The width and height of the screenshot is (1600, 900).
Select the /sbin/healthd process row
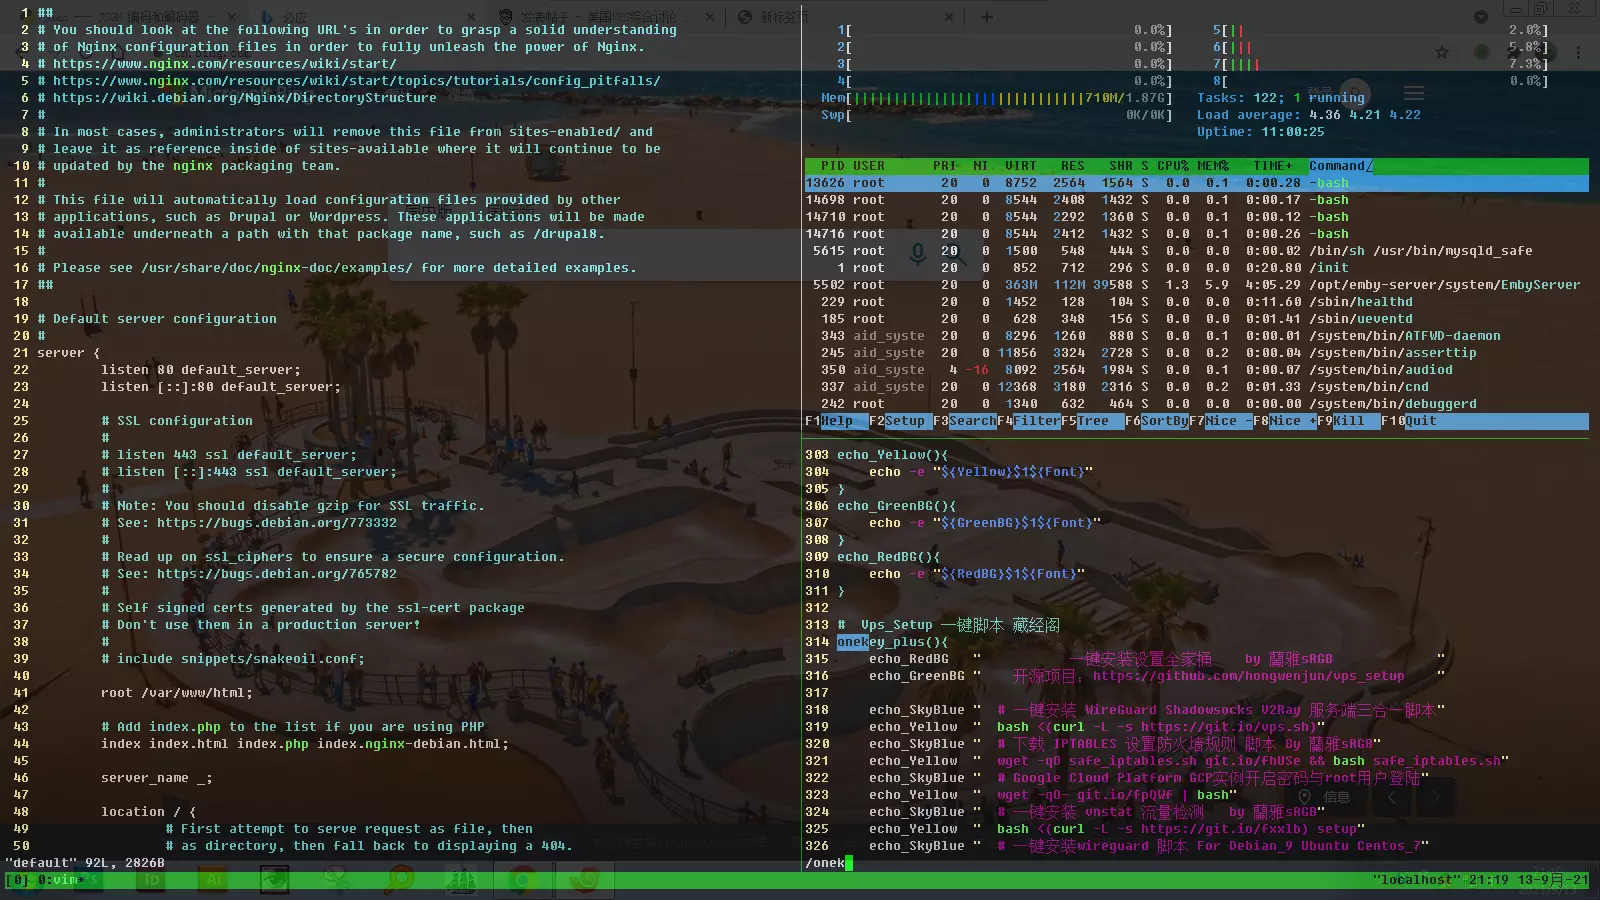pyautogui.click(x=1197, y=302)
